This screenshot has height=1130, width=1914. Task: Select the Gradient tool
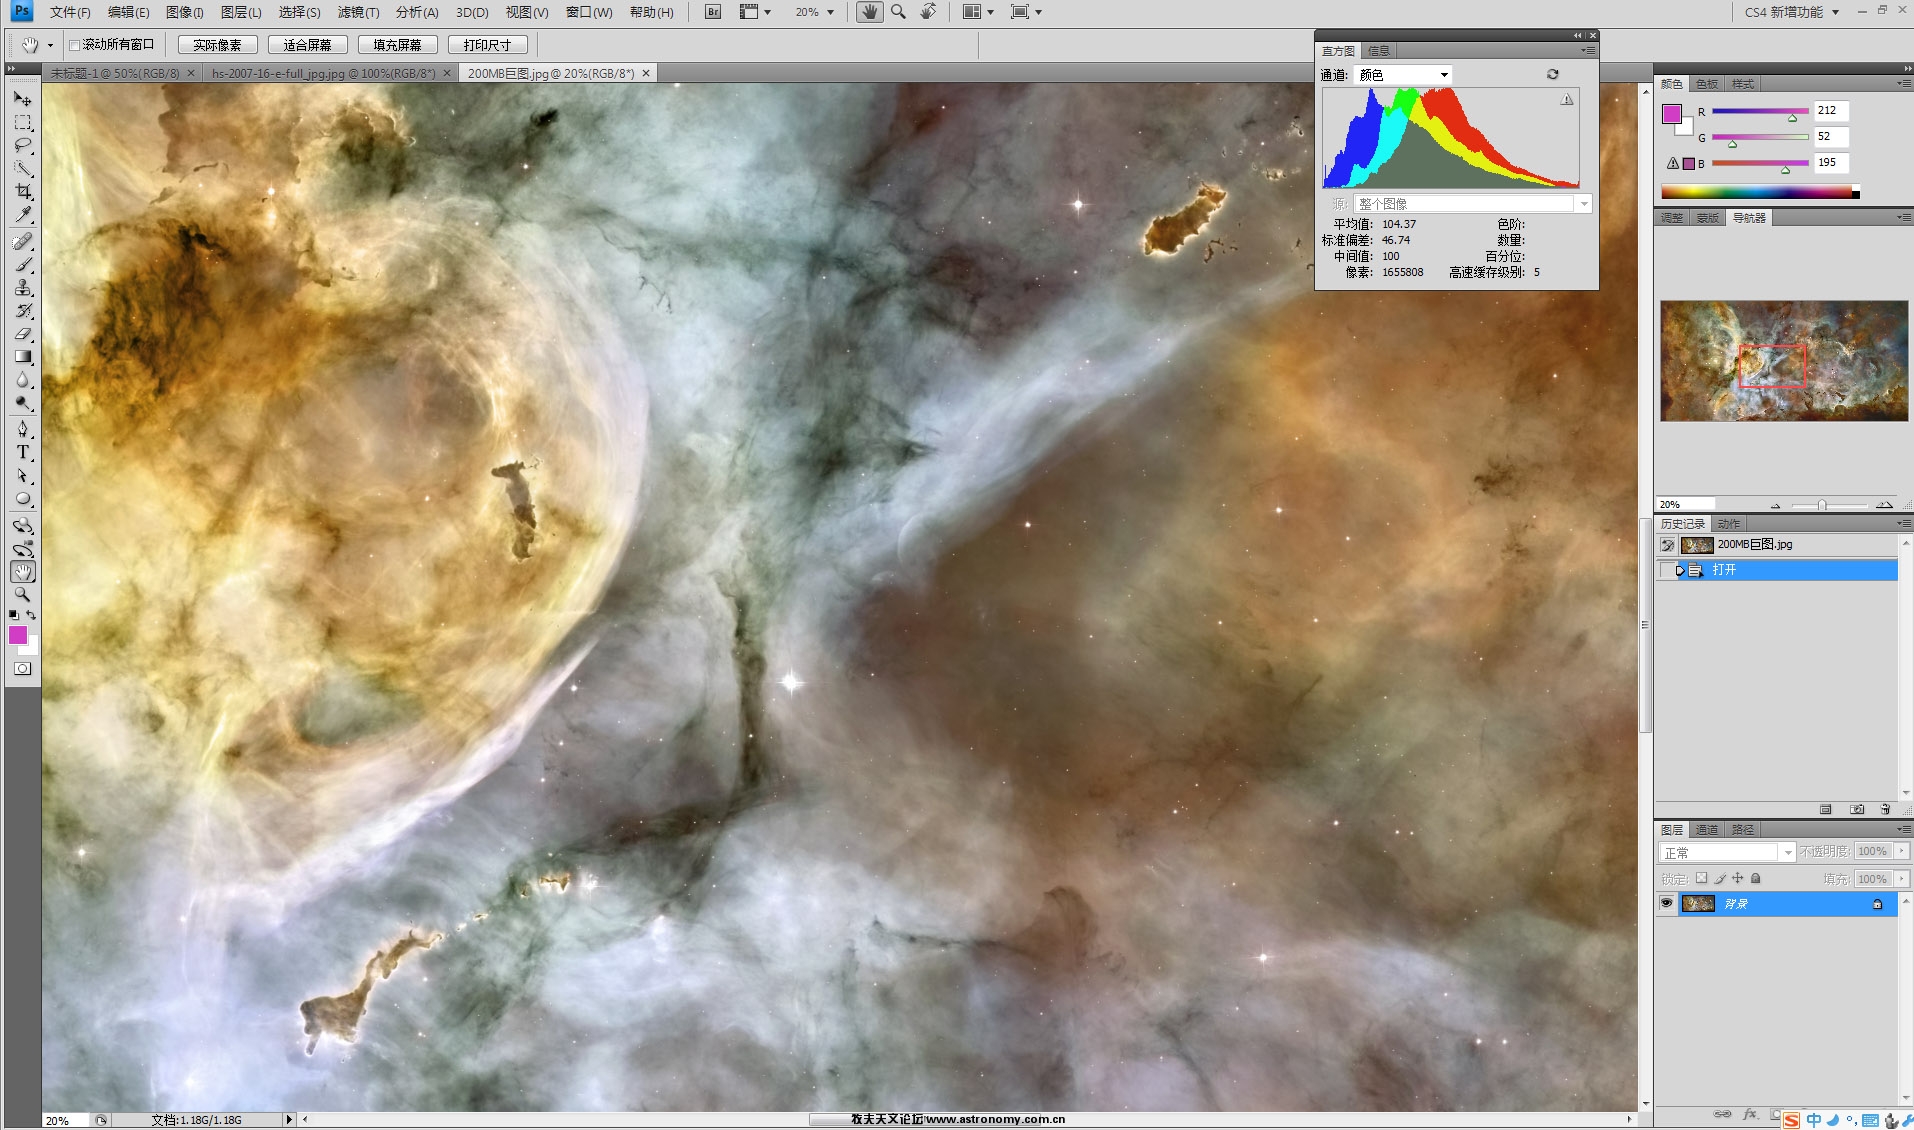tap(23, 357)
